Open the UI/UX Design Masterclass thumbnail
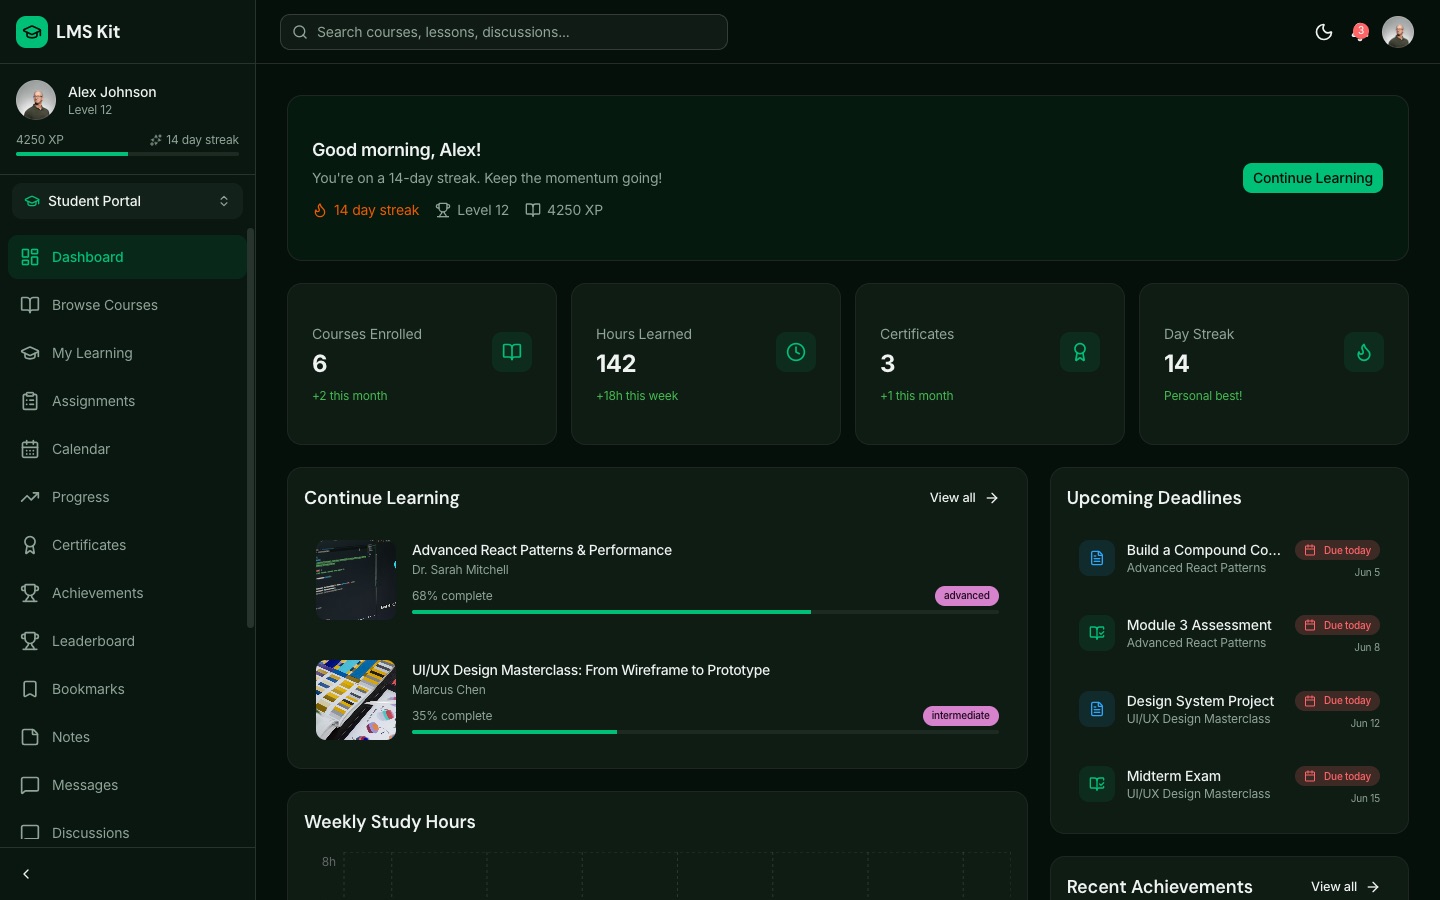Screen dimensions: 1440x900 (x=356, y=700)
